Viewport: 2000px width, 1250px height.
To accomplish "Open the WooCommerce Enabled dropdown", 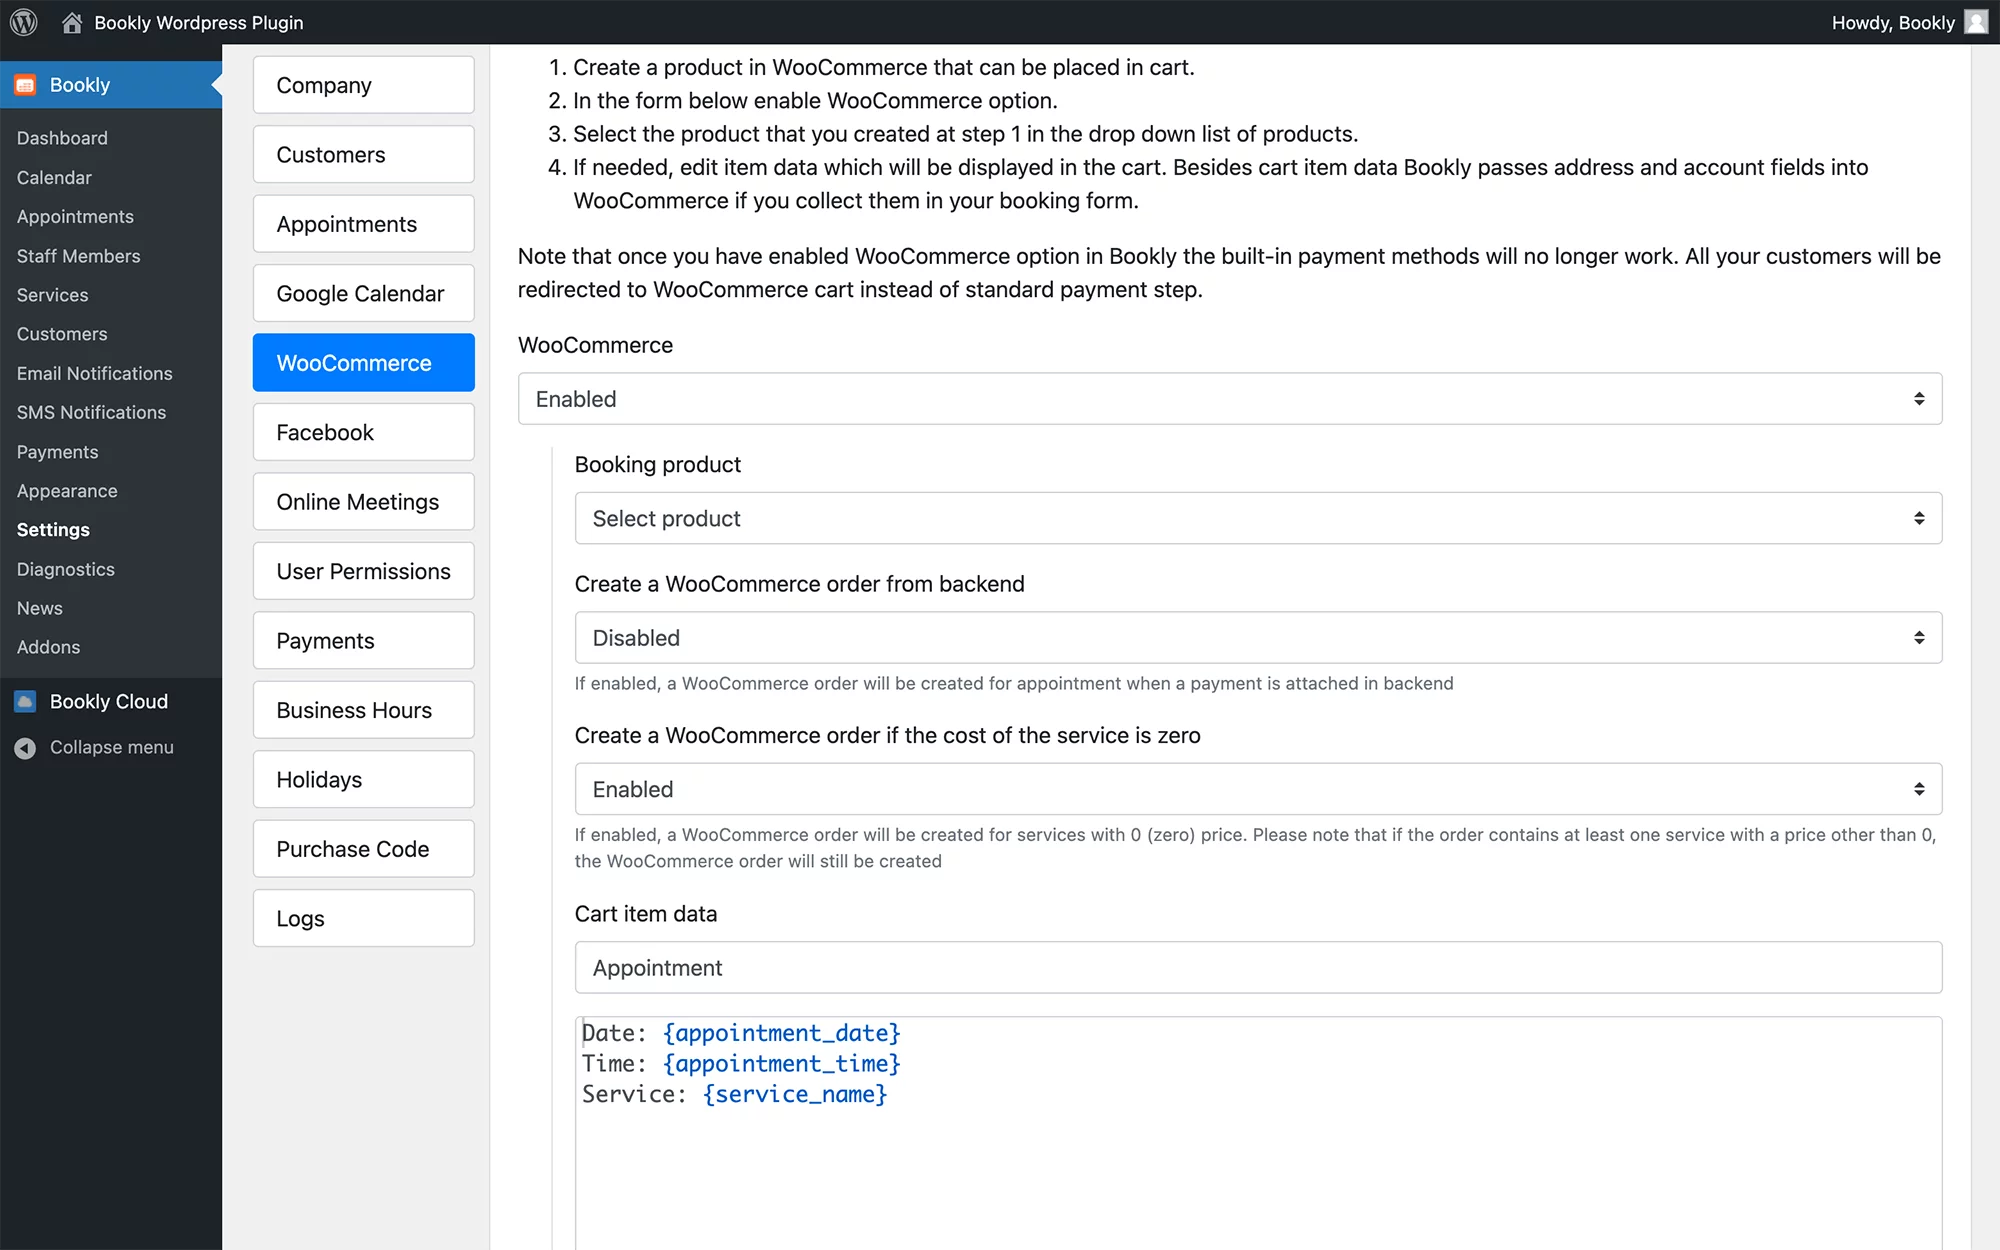I will [1230, 399].
